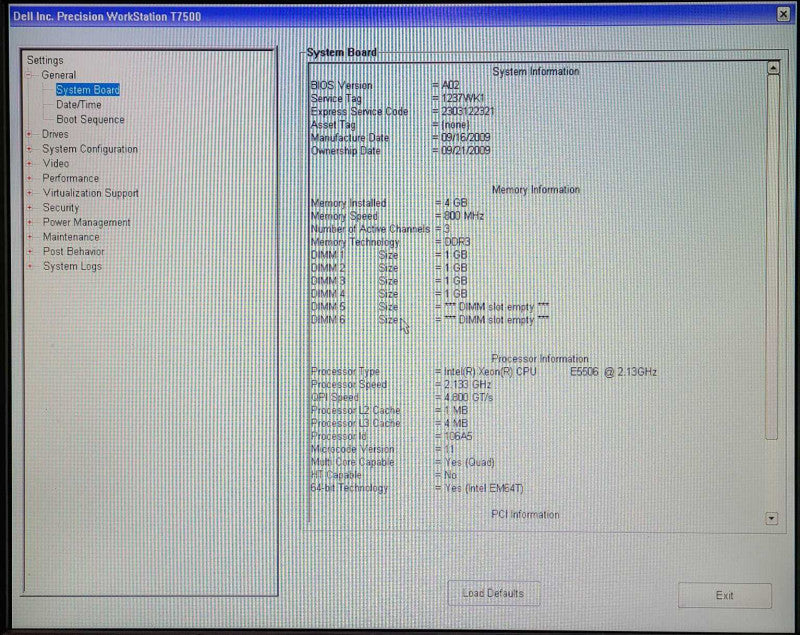Select the System Logs label

(72, 266)
